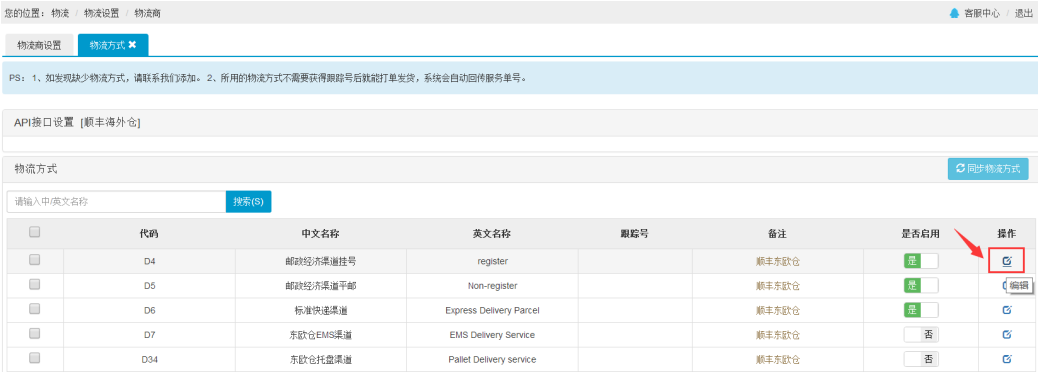Disable the 是否启用 switch for D6
This screenshot has height=381, width=1040.
[x=921, y=310]
